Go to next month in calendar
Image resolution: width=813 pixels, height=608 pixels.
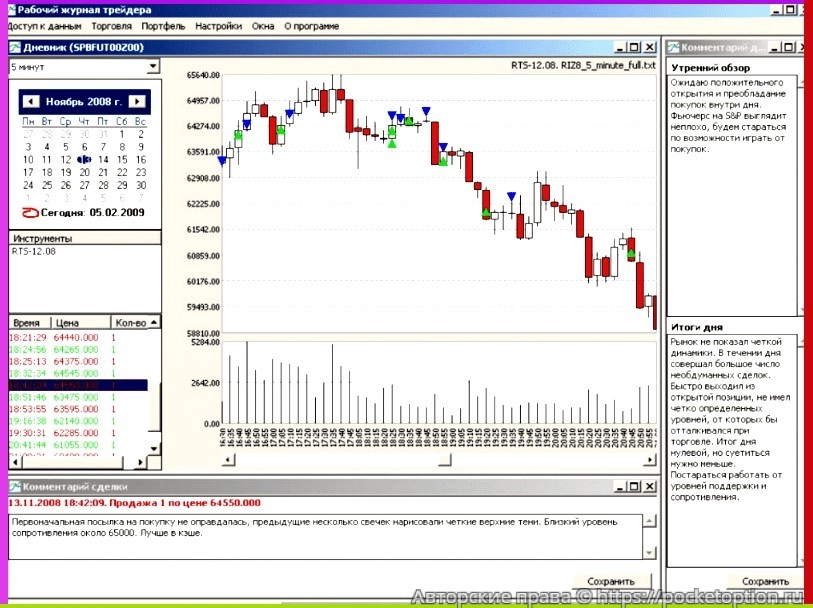[135, 102]
